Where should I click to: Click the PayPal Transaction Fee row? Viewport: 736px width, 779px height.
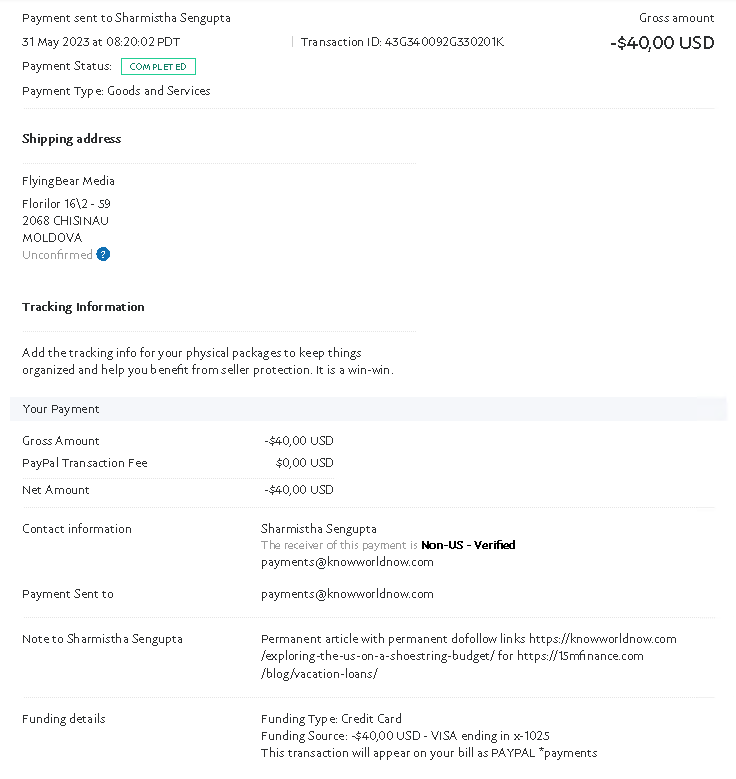coord(178,463)
